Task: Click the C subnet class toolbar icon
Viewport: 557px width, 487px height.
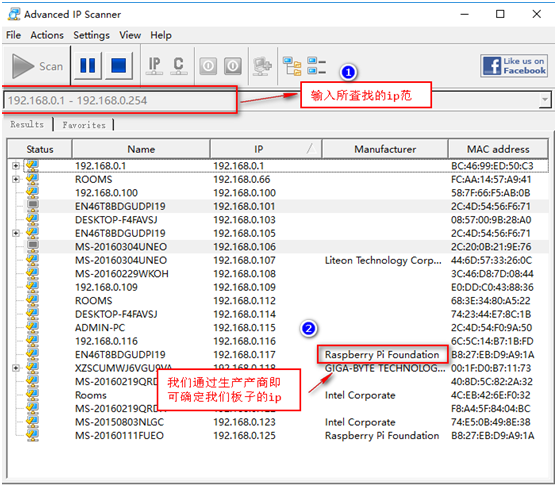Action: click(179, 66)
